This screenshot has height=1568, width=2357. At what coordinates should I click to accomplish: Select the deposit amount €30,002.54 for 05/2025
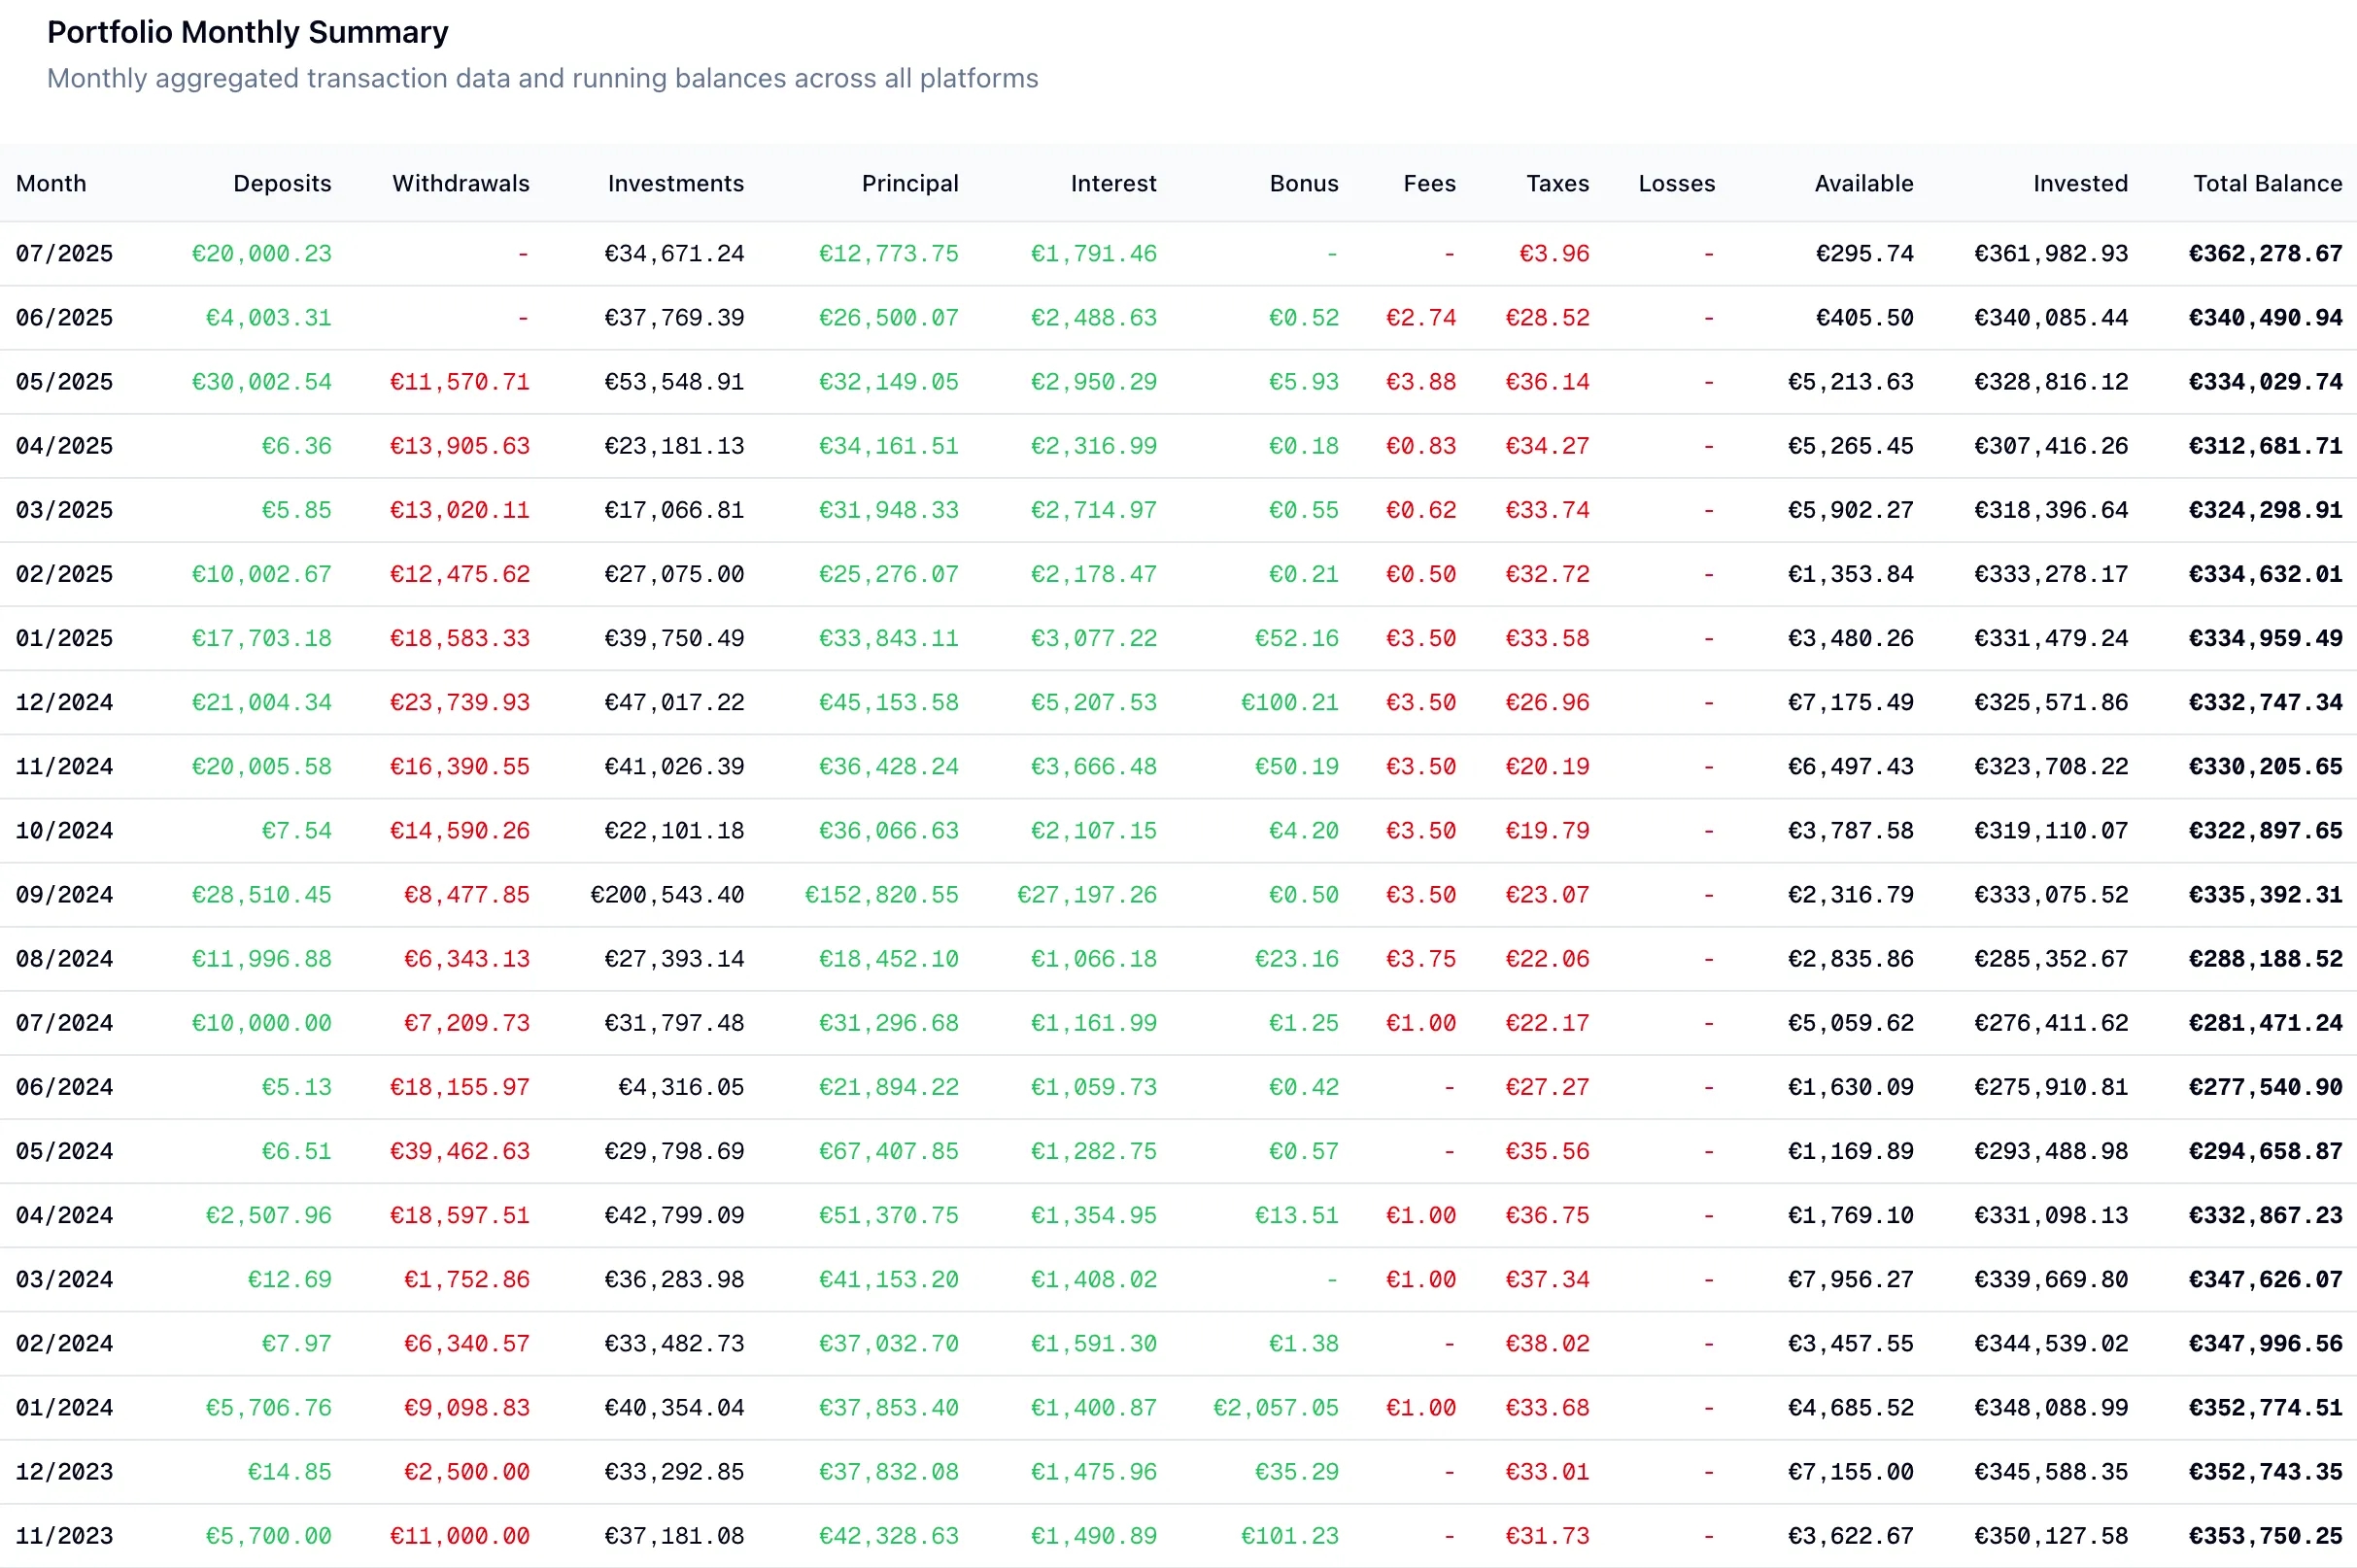point(262,381)
